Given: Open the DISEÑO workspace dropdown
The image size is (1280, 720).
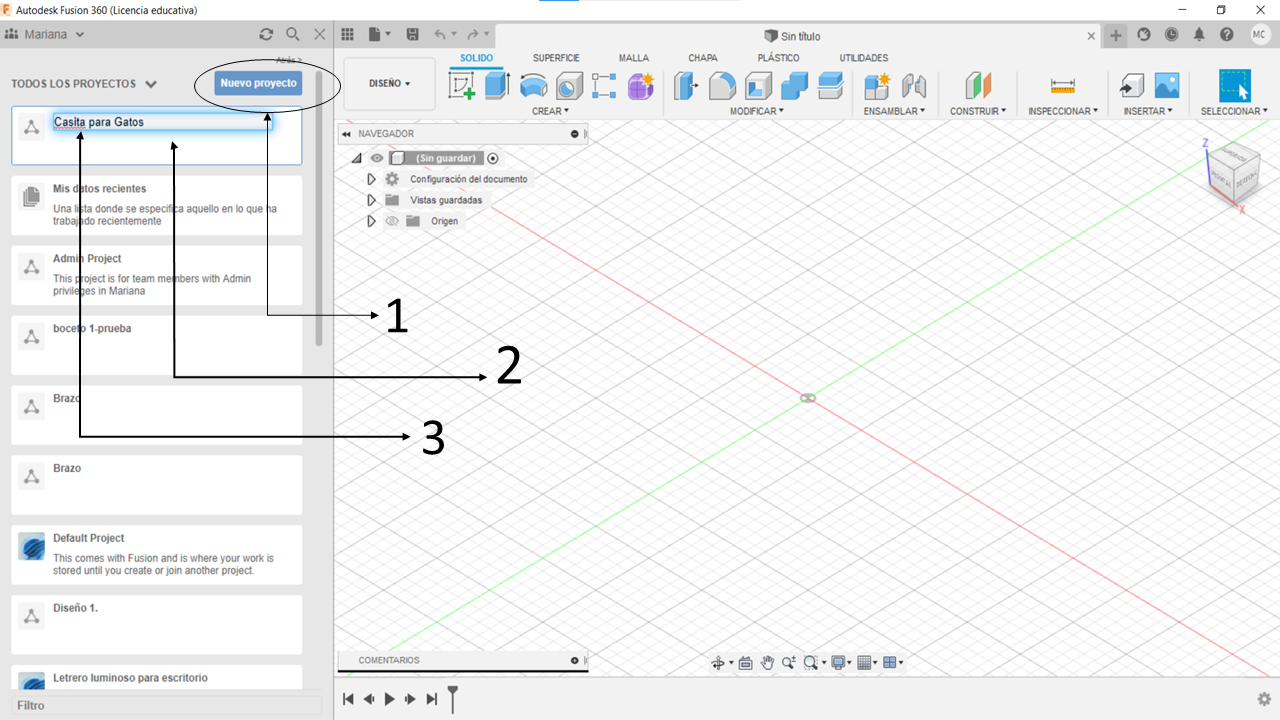Looking at the screenshot, I should coord(390,84).
